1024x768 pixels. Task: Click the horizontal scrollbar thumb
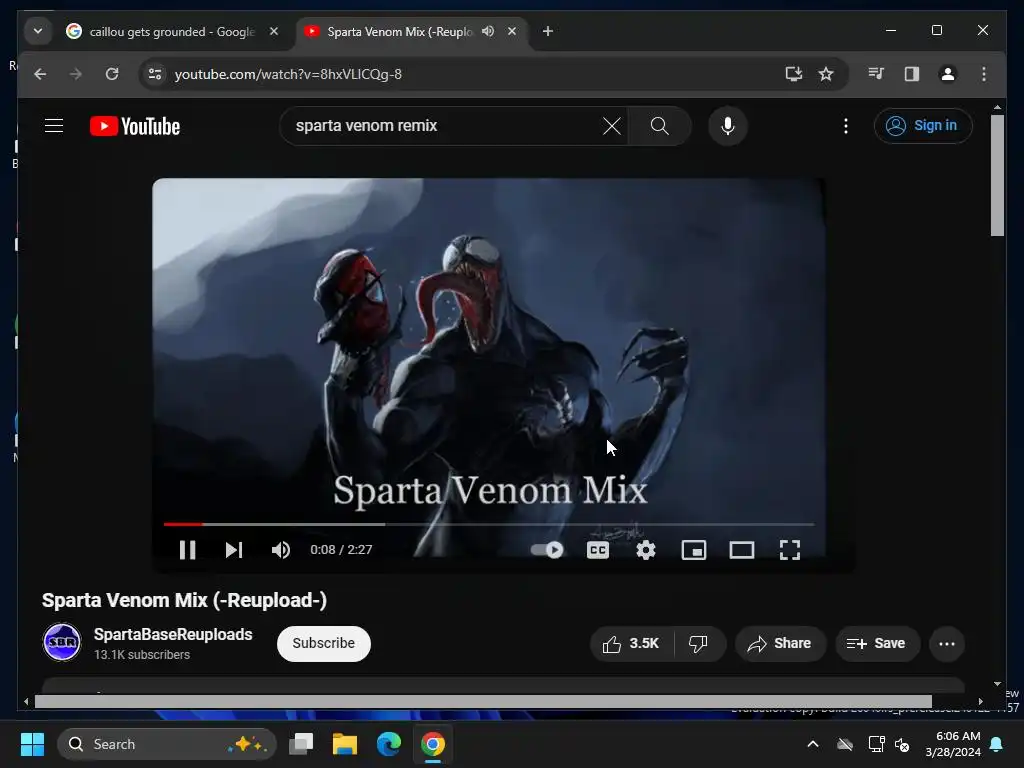pyautogui.click(x=483, y=701)
